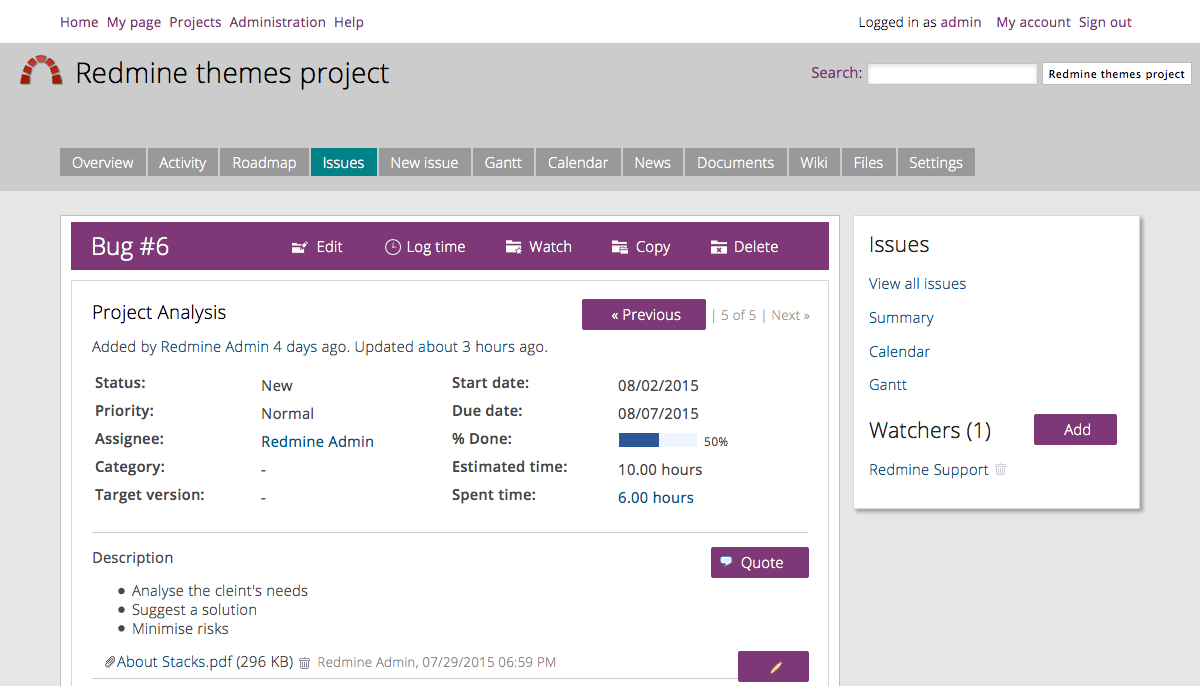Click the Log time clock icon
Screen dimensions: 1200x686
393,247
